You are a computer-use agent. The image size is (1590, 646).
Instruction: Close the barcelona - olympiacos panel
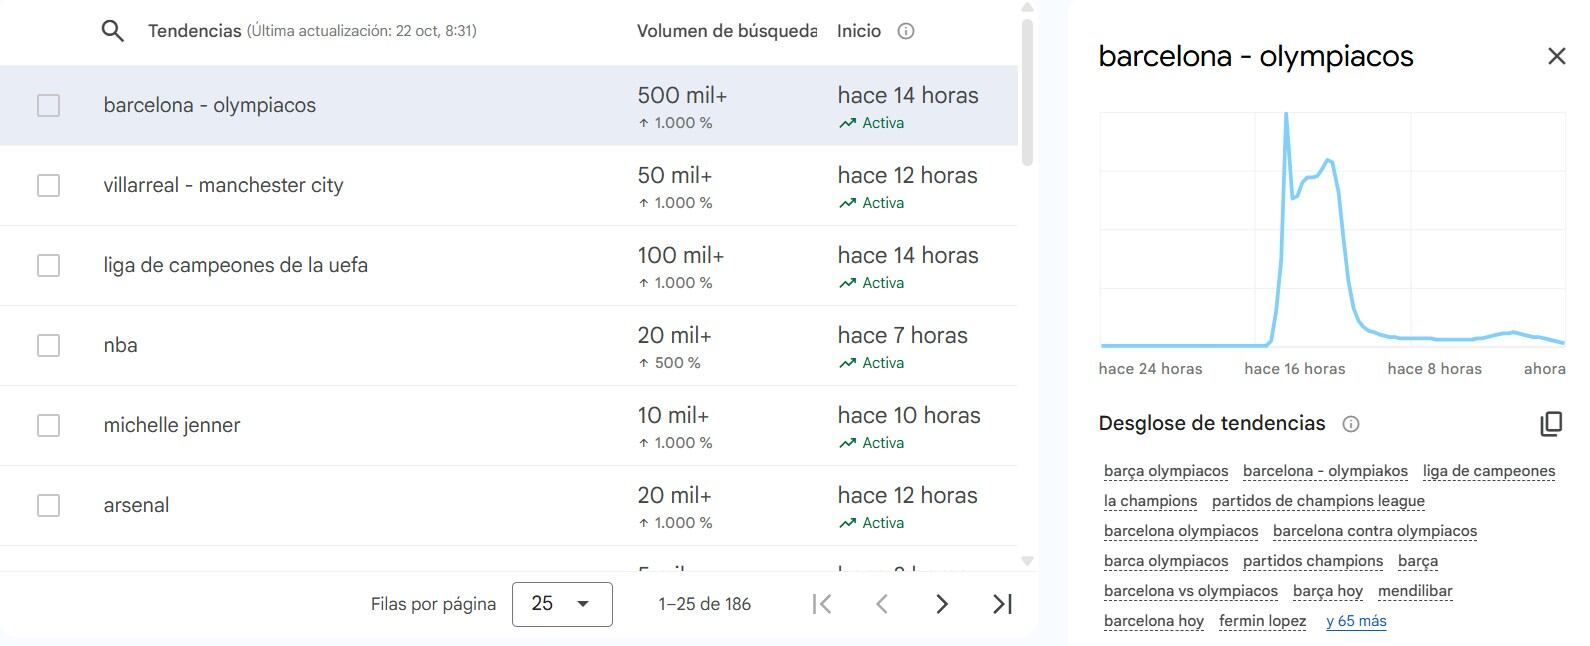(1556, 56)
